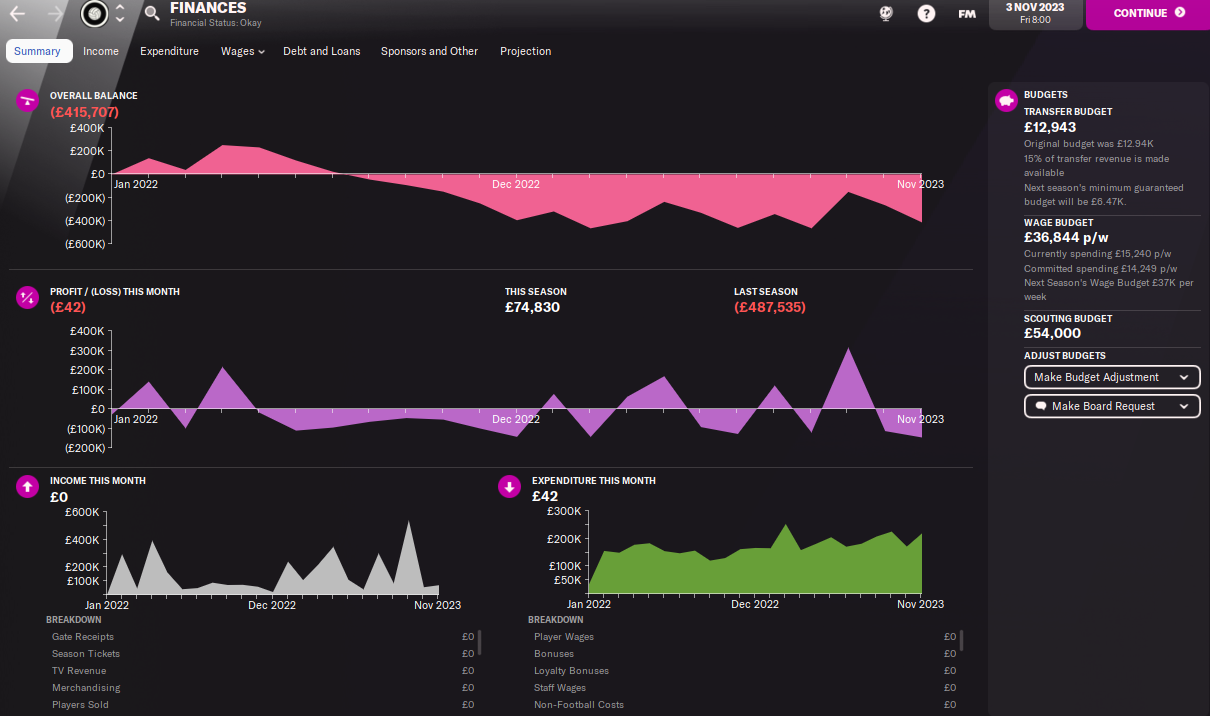The image size is (1210, 716).
Task: Click the Transfer Budget £12,943 value
Action: tap(1050, 127)
